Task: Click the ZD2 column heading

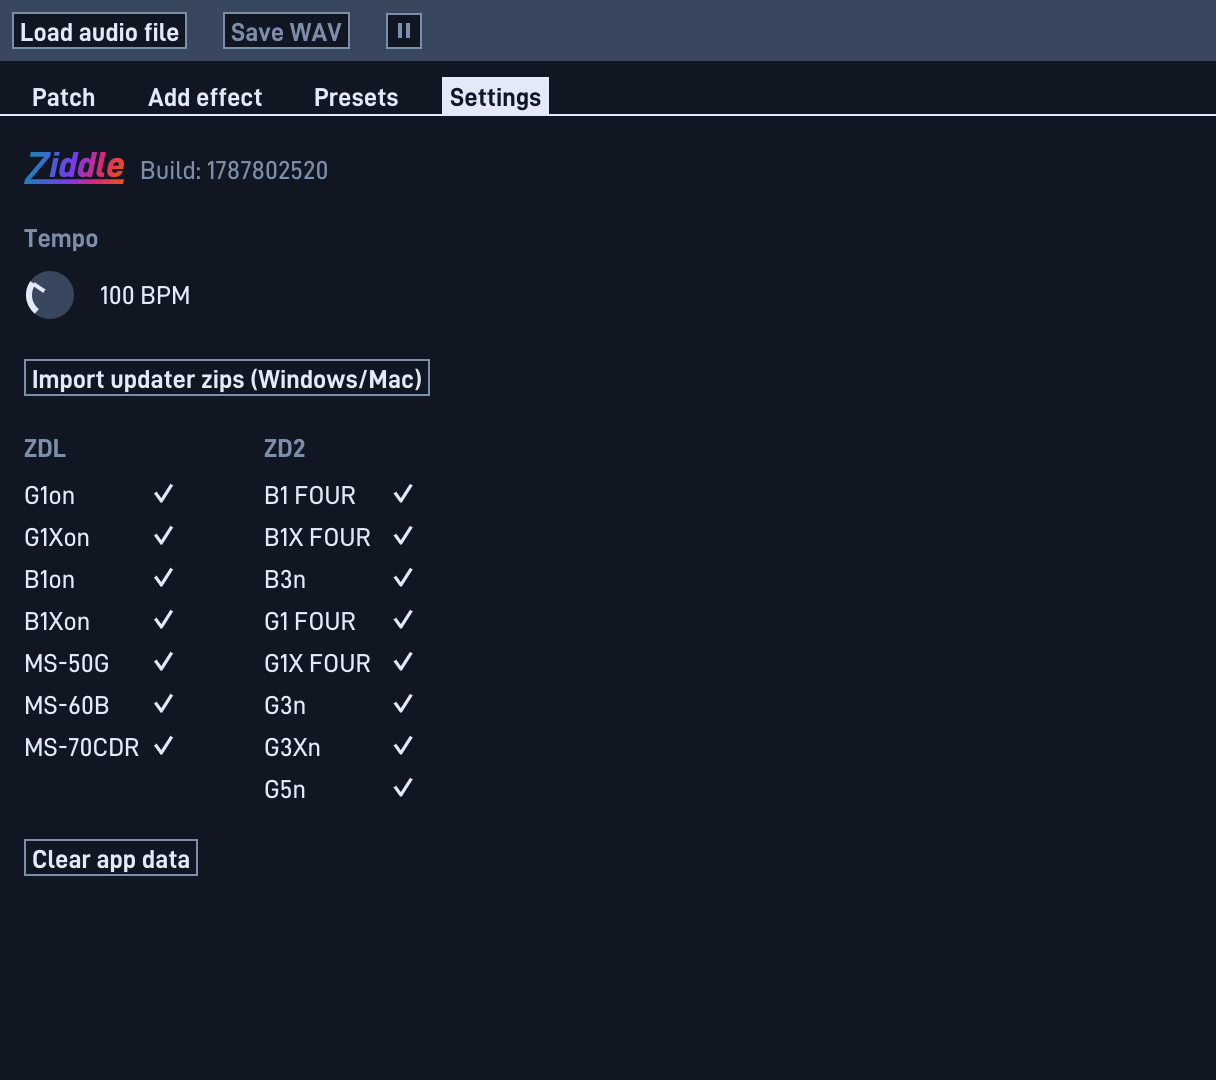Action: 285,448
